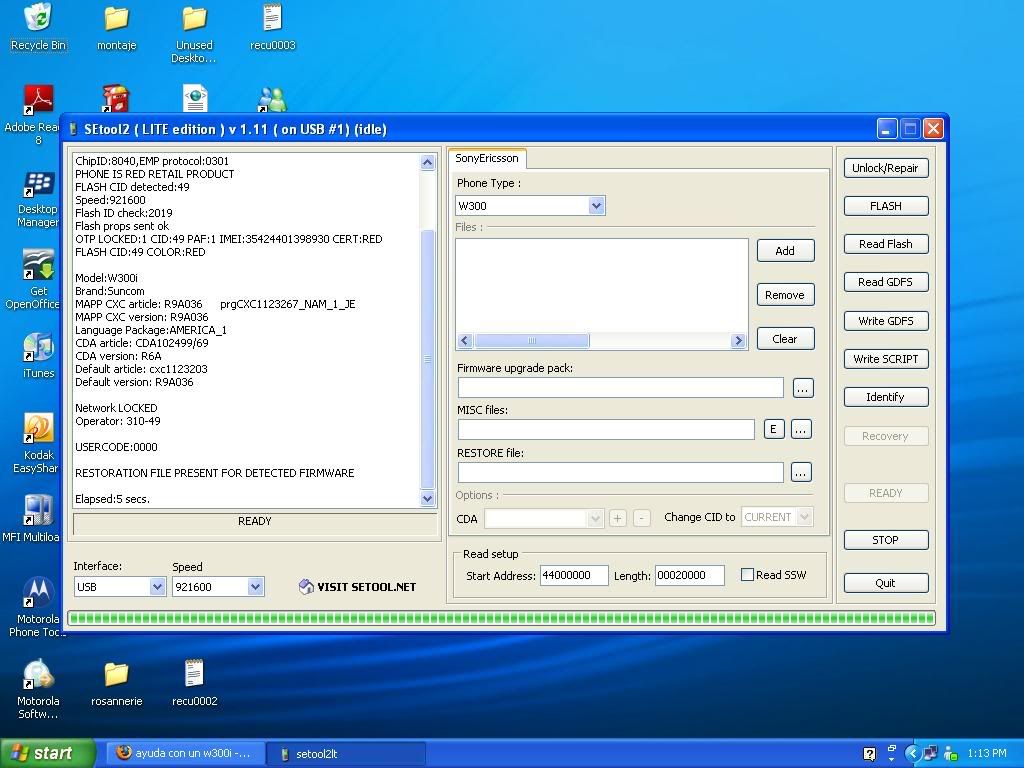The width and height of the screenshot is (1024, 768).
Task: Click Add to add files
Action: [x=785, y=251]
